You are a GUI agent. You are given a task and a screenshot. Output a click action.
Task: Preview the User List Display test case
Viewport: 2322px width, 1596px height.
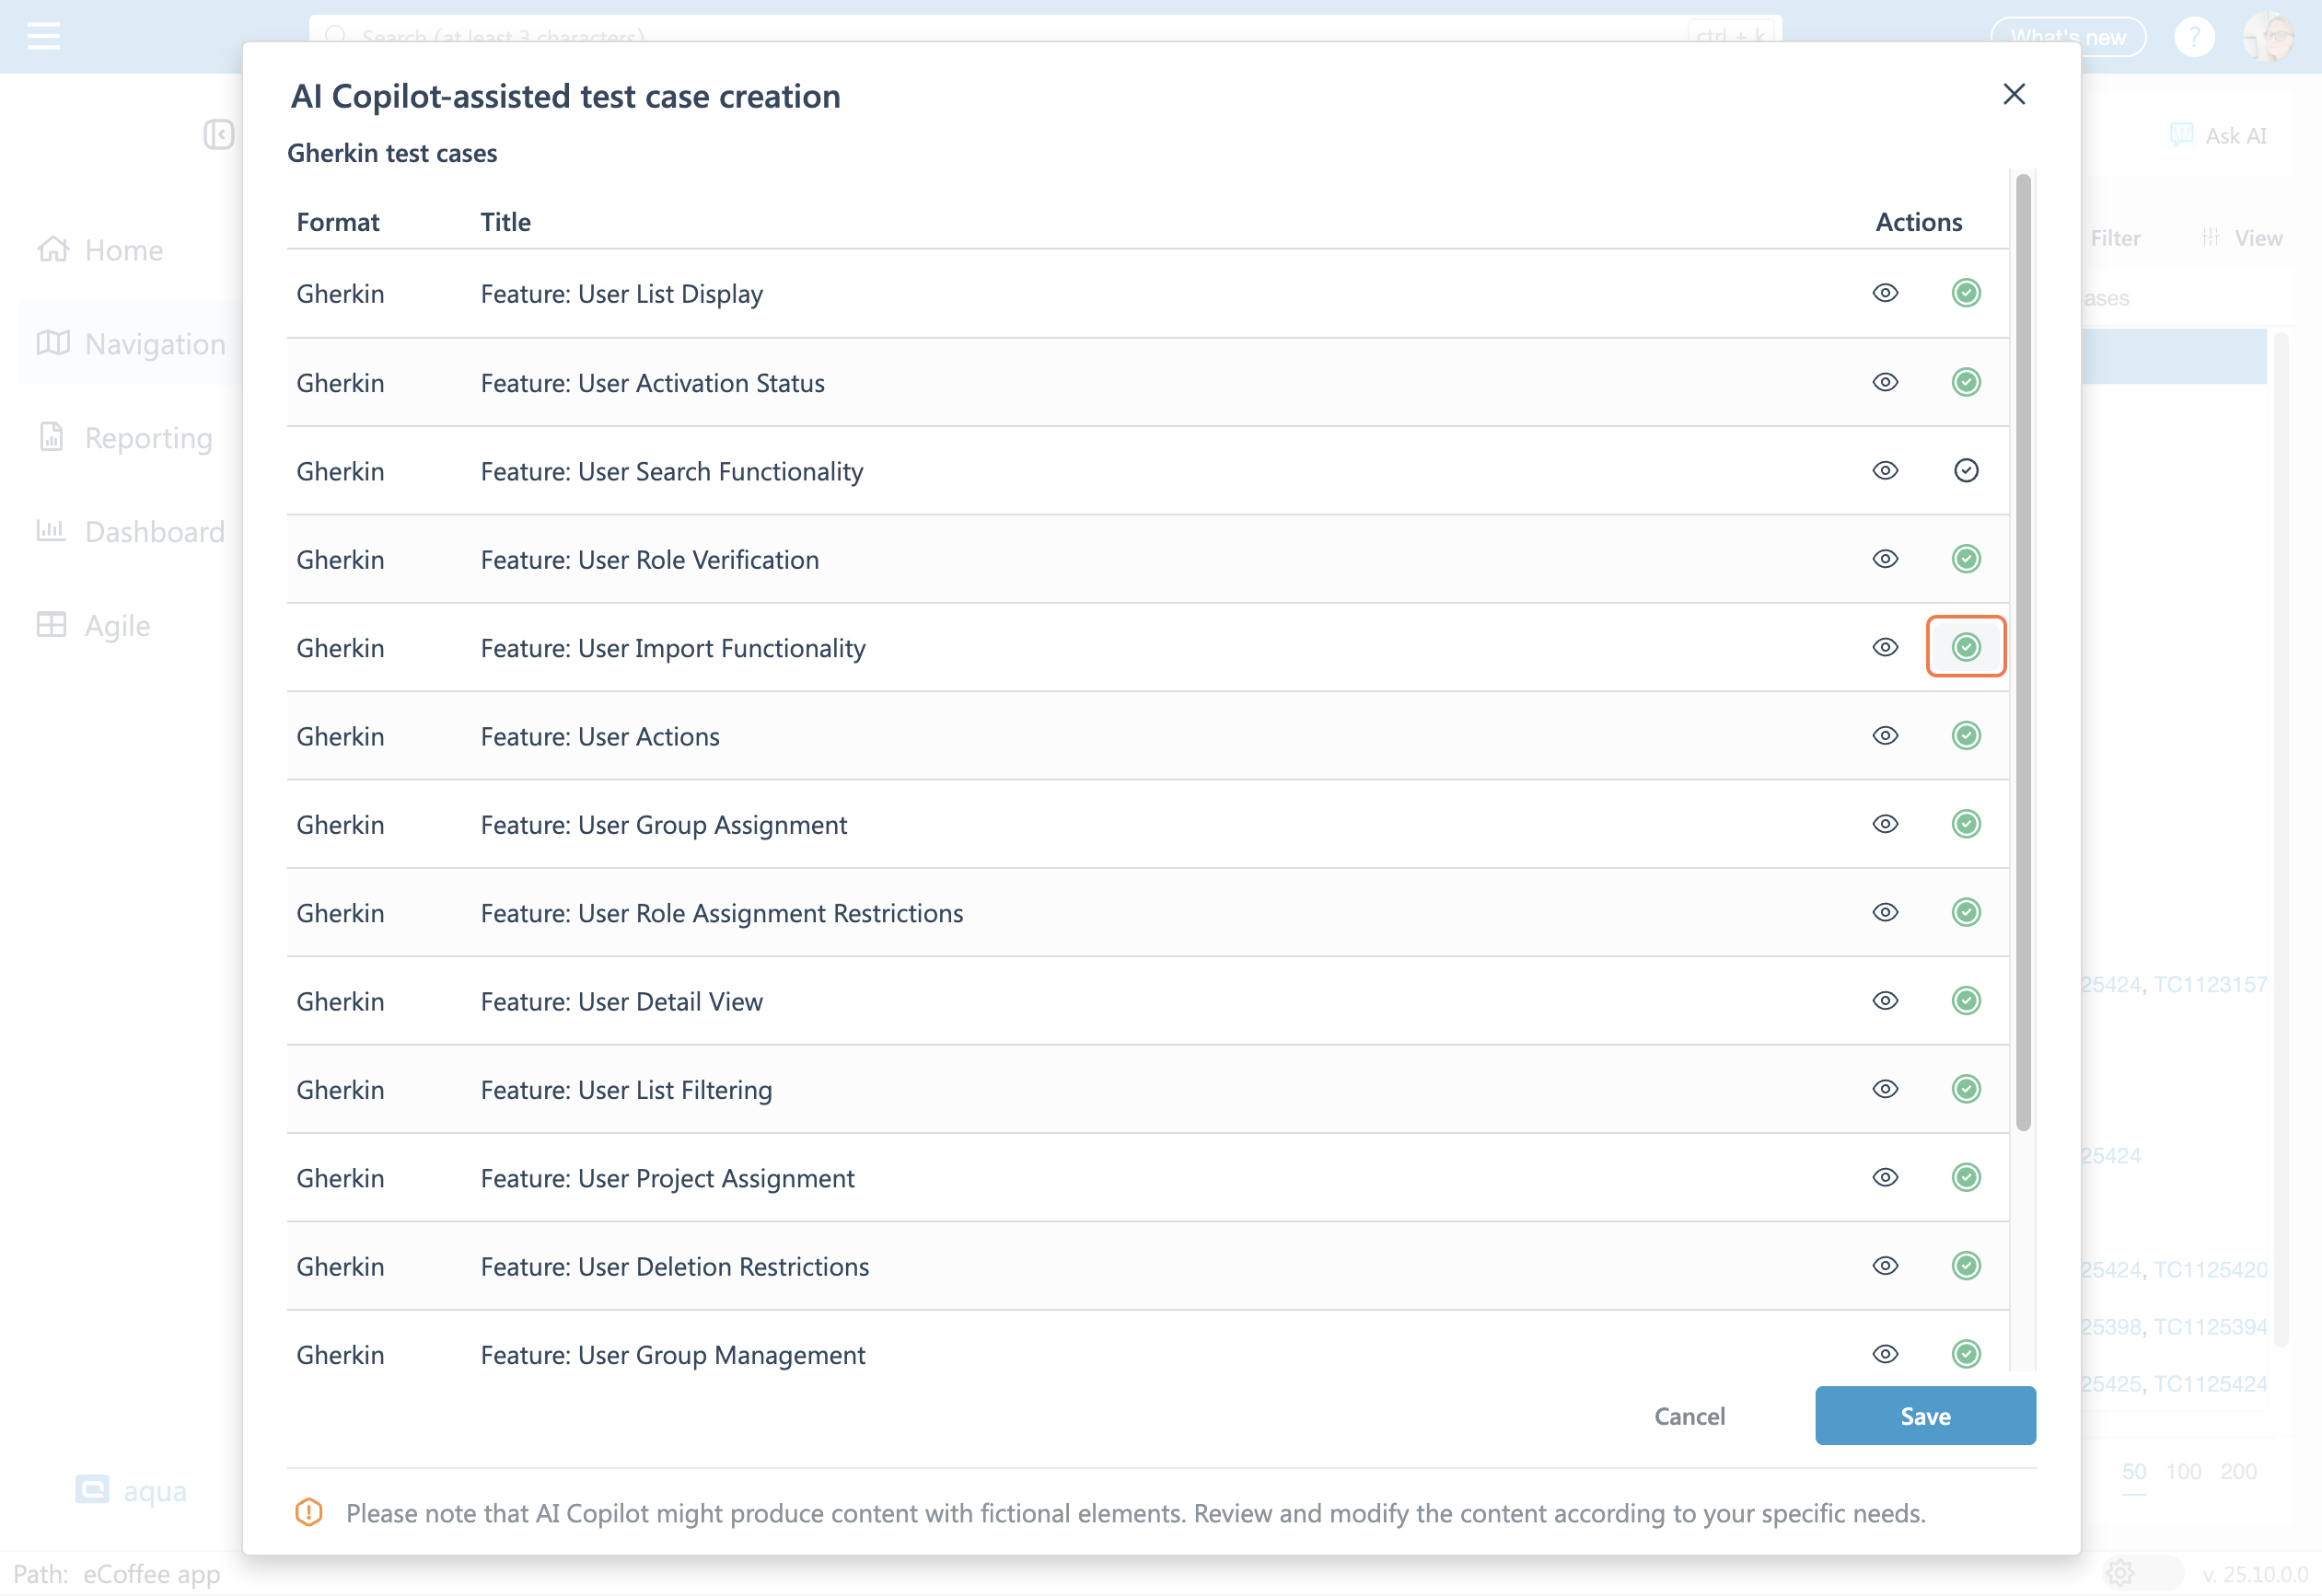(1885, 293)
